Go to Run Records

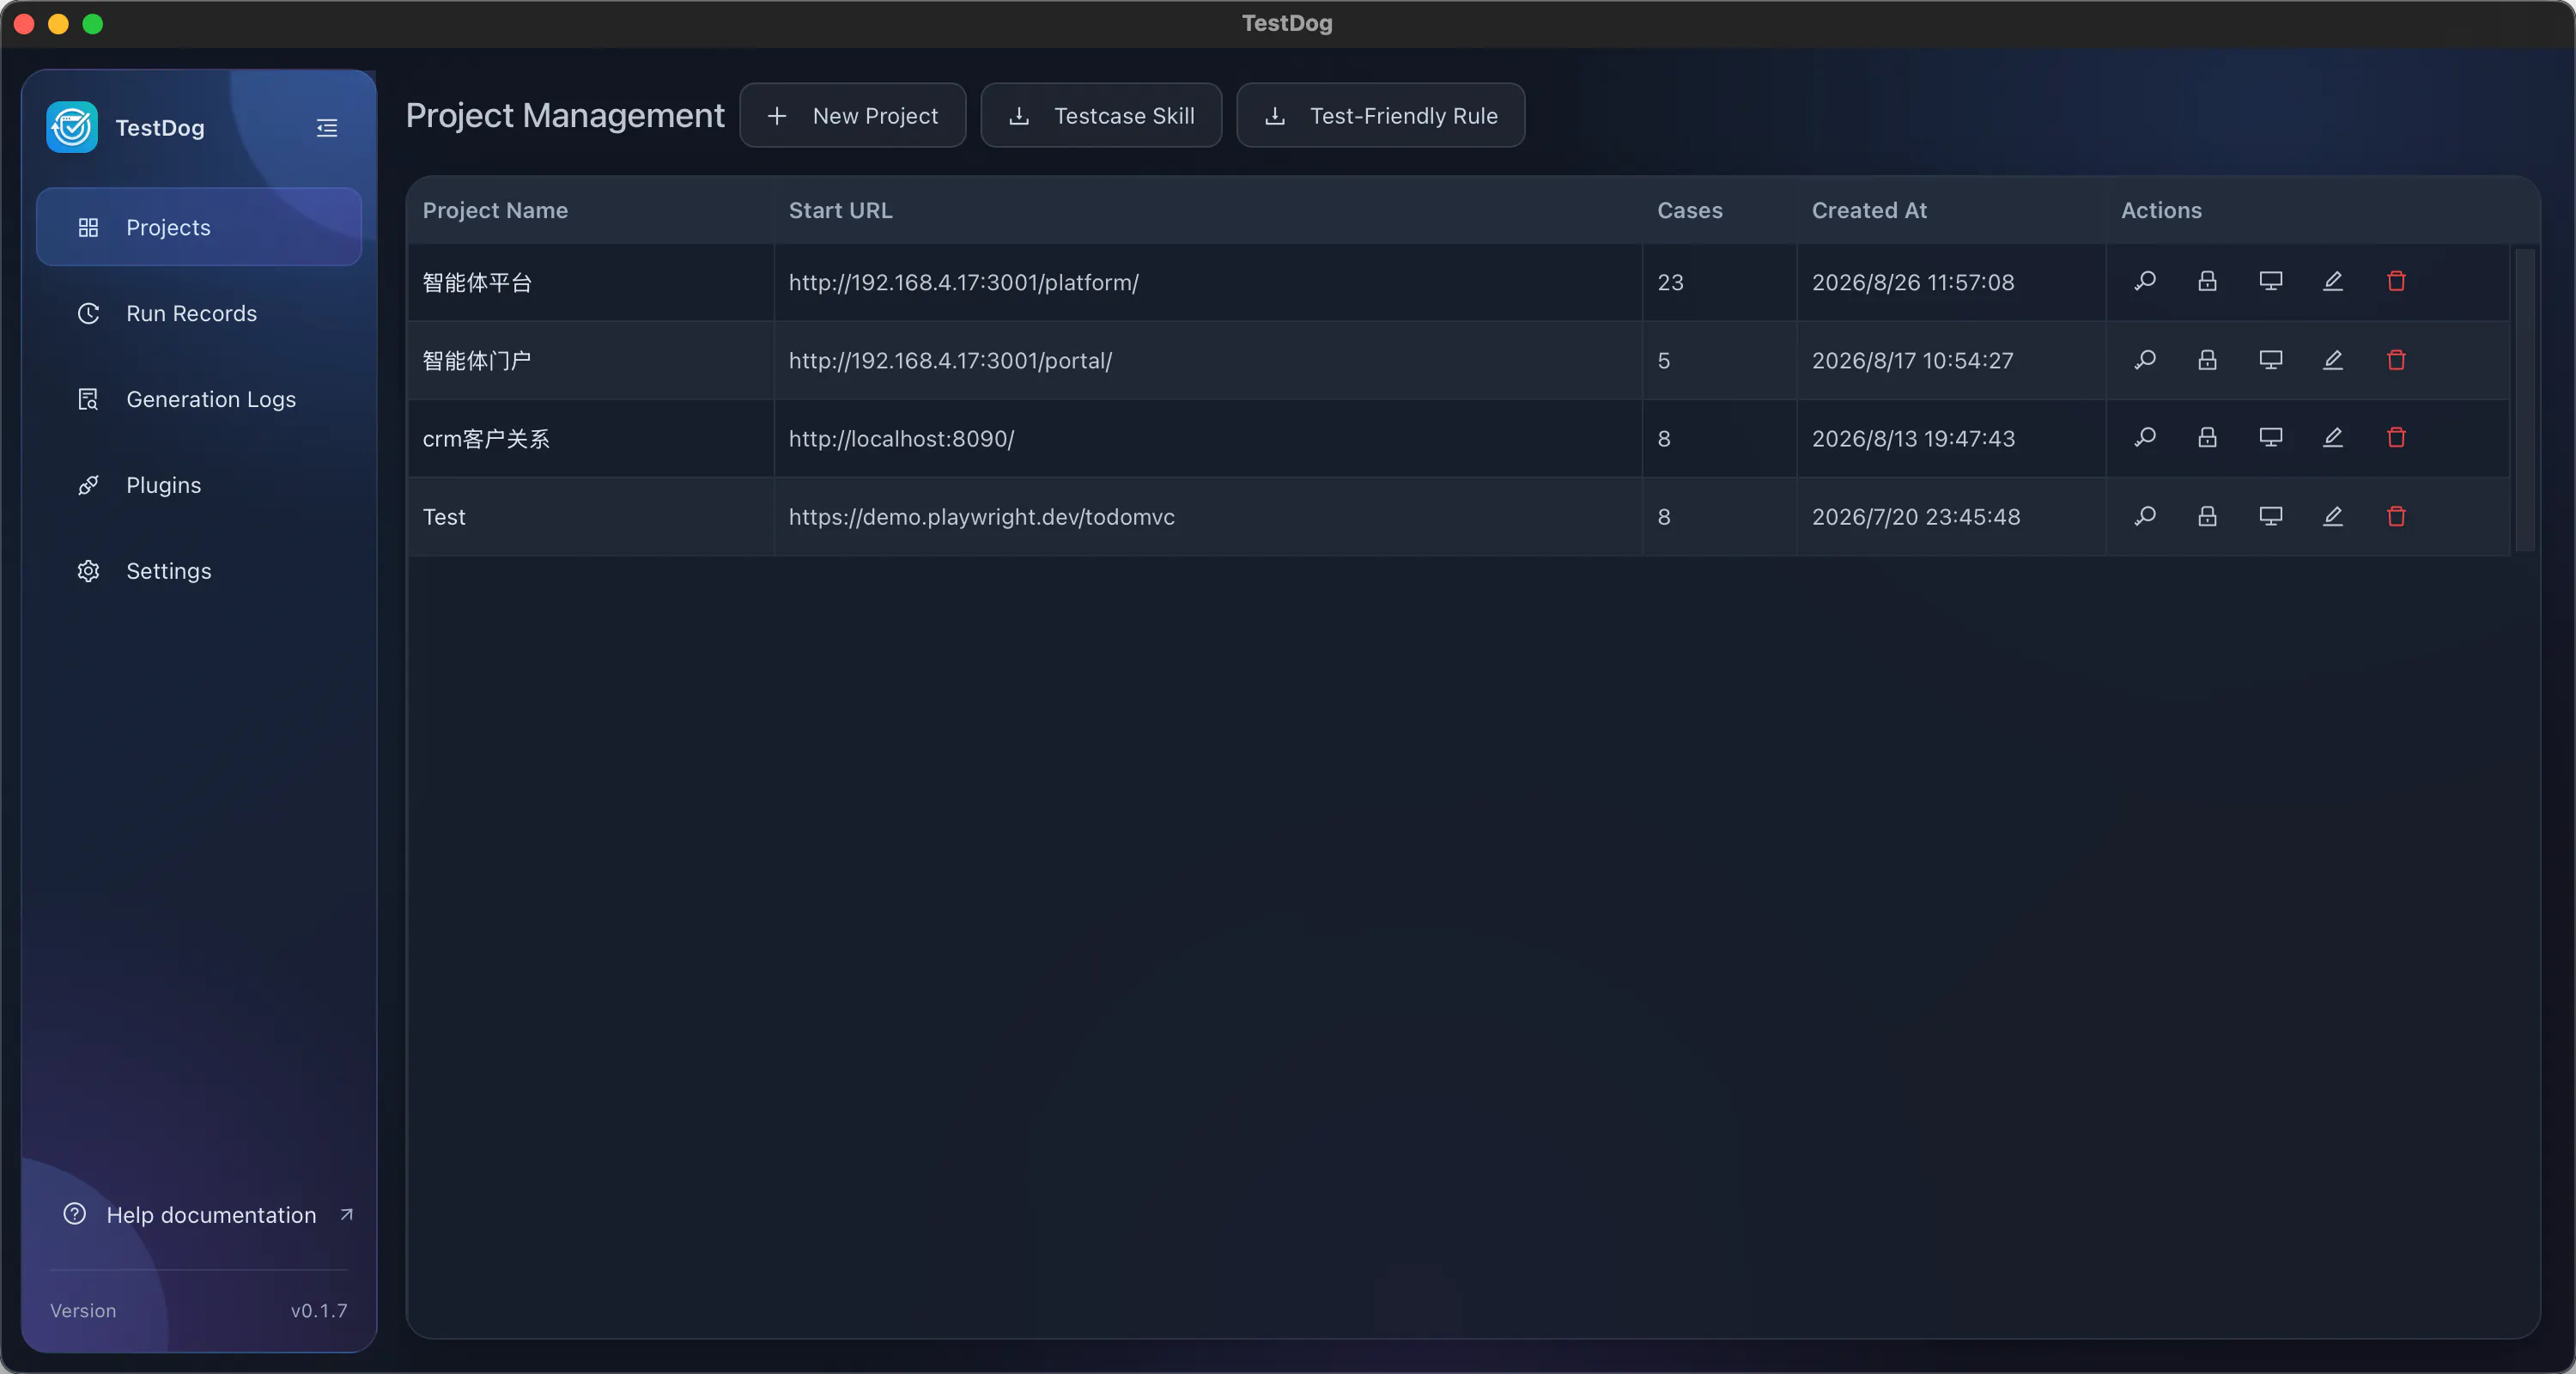(x=199, y=313)
